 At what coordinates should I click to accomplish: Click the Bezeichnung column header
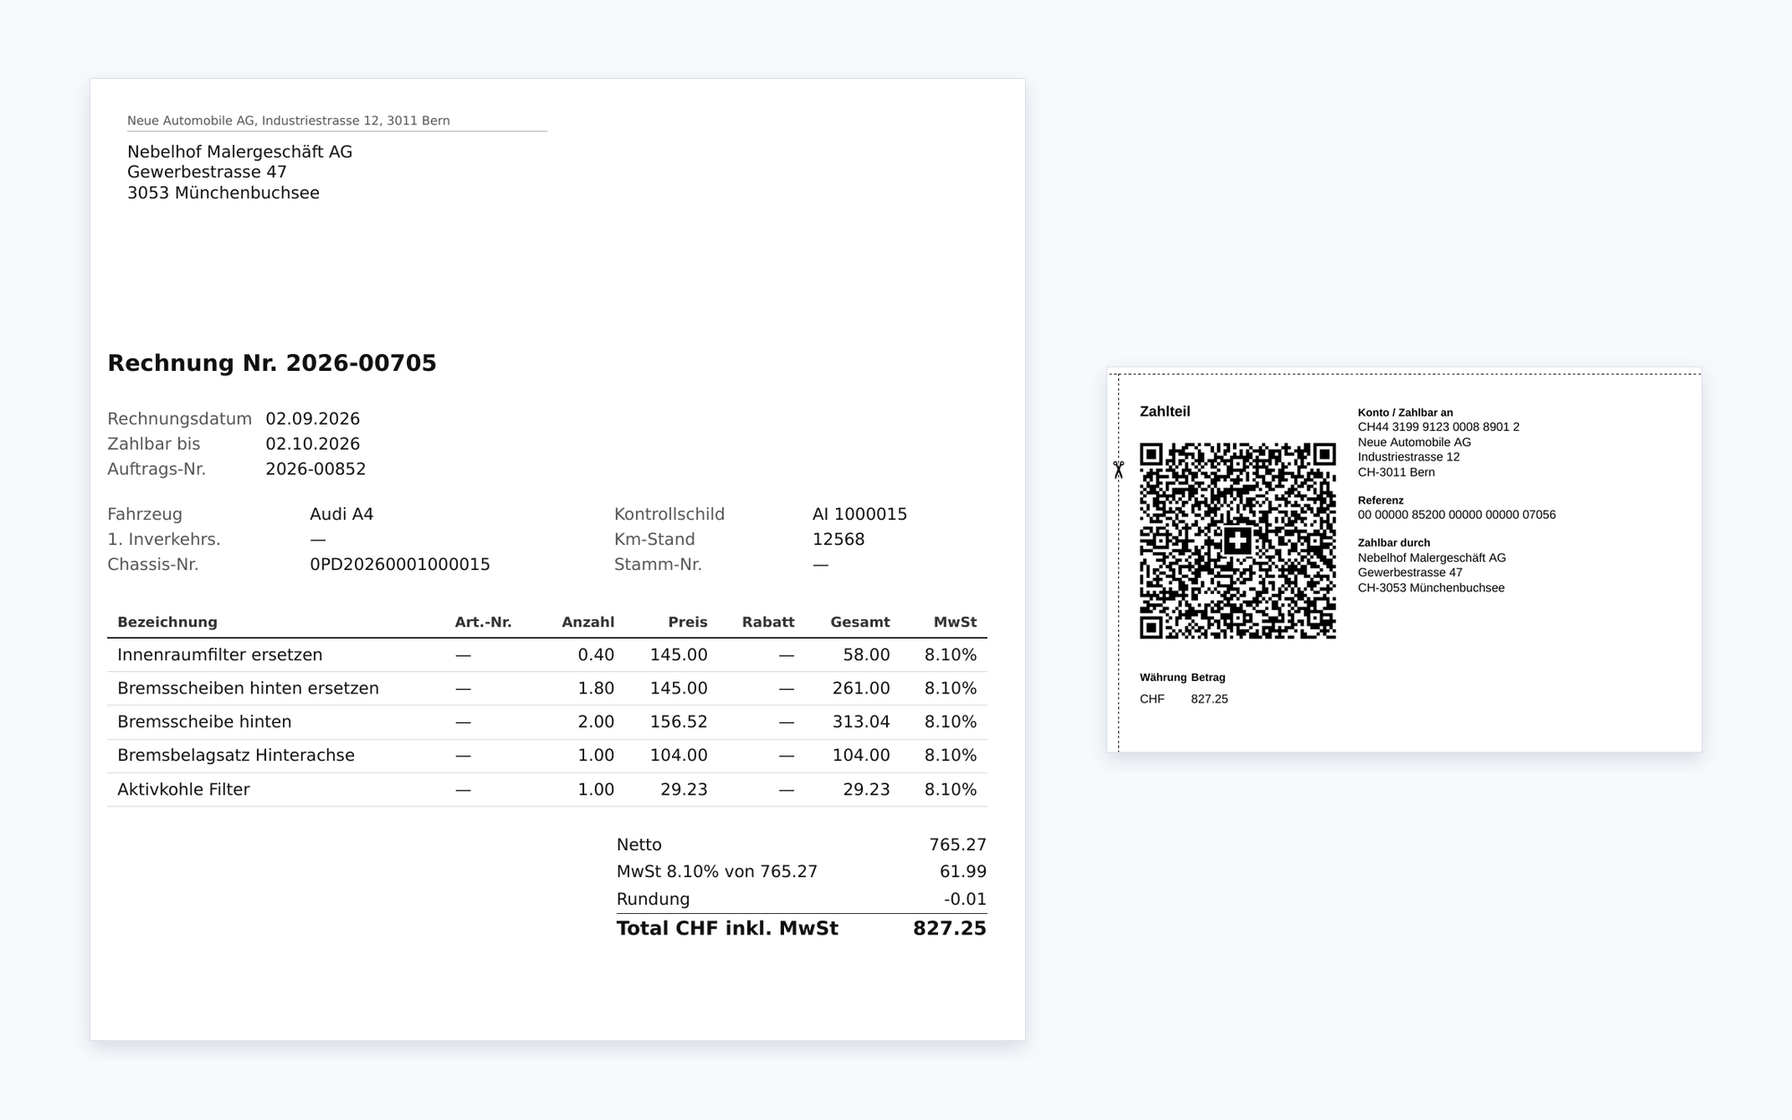(167, 622)
